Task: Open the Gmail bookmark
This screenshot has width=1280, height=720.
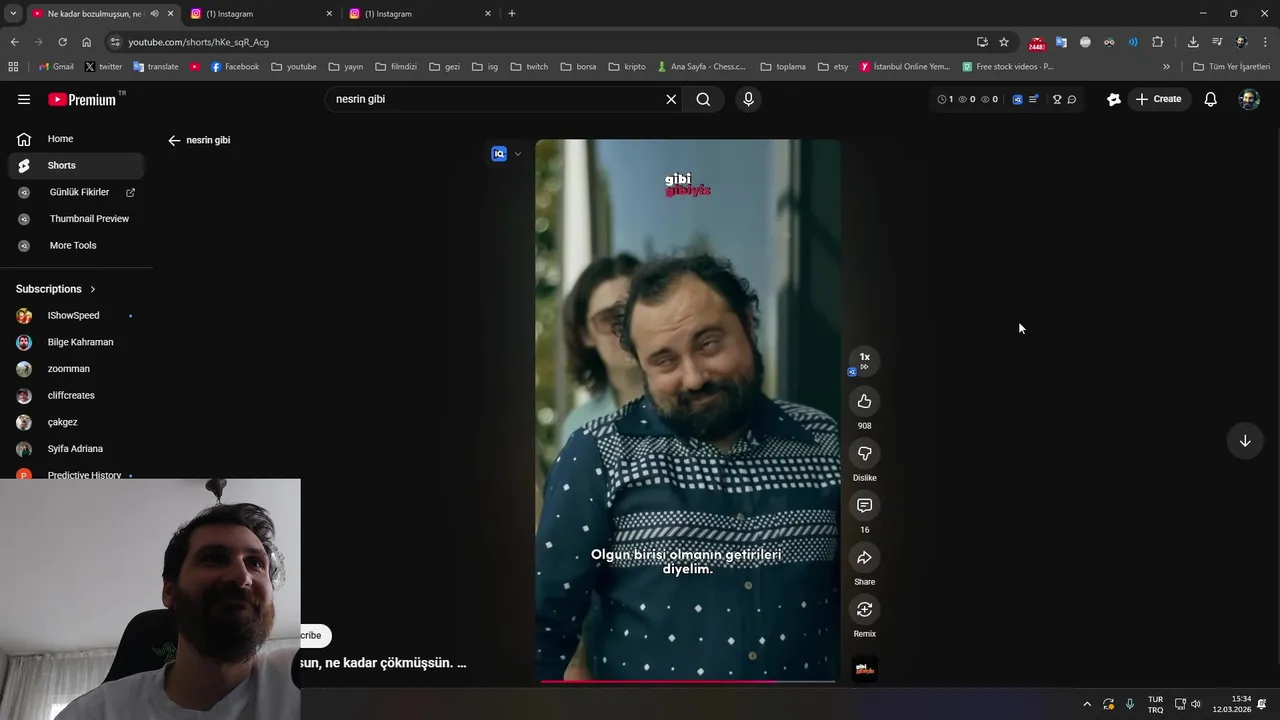Action: (x=56, y=67)
